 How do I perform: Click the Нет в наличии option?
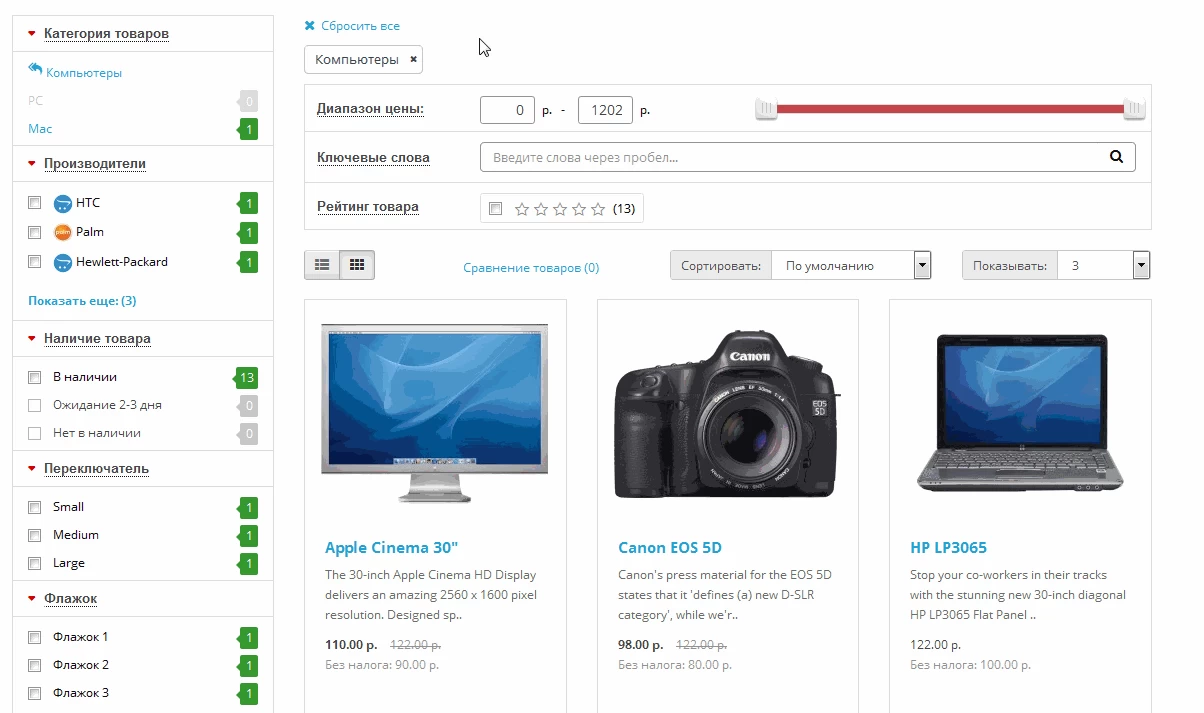(x=97, y=433)
